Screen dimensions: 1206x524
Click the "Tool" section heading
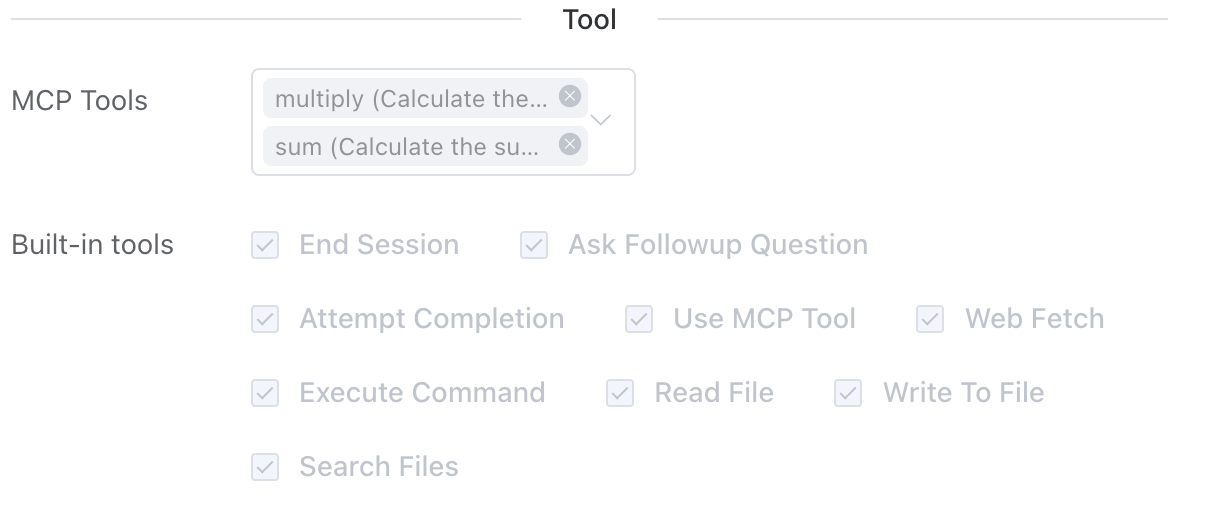[x=590, y=19]
